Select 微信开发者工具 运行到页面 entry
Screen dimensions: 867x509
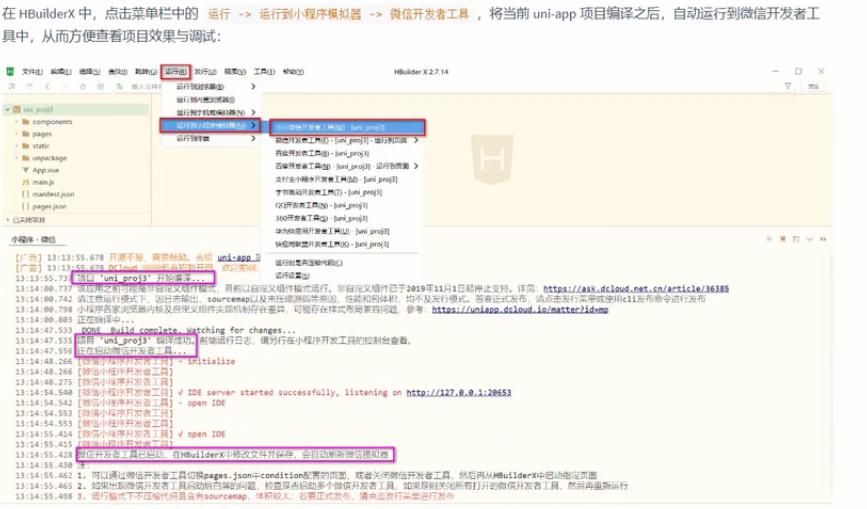(345, 140)
